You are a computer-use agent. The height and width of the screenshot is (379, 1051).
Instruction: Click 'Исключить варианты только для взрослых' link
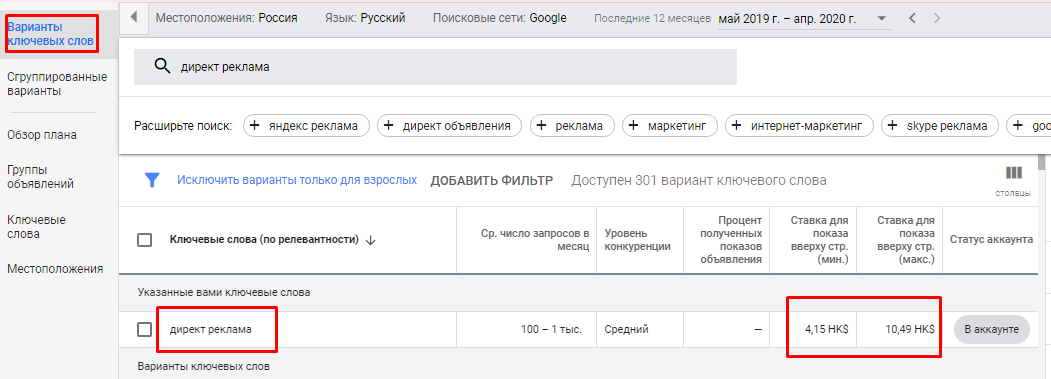[x=297, y=180]
